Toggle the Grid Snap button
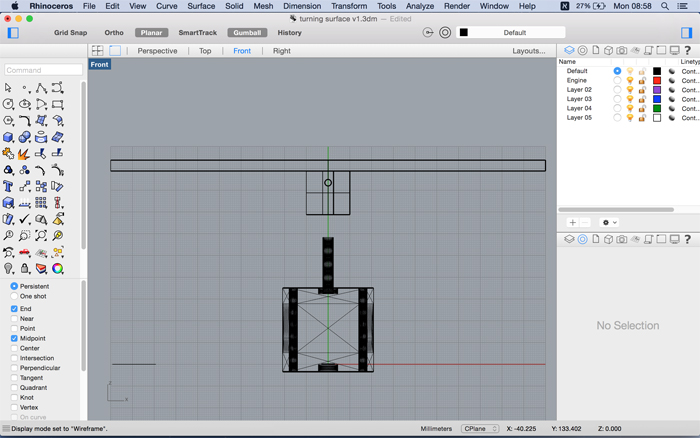Image resolution: width=700 pixels, height=438 pixels. tap(71, 33)
